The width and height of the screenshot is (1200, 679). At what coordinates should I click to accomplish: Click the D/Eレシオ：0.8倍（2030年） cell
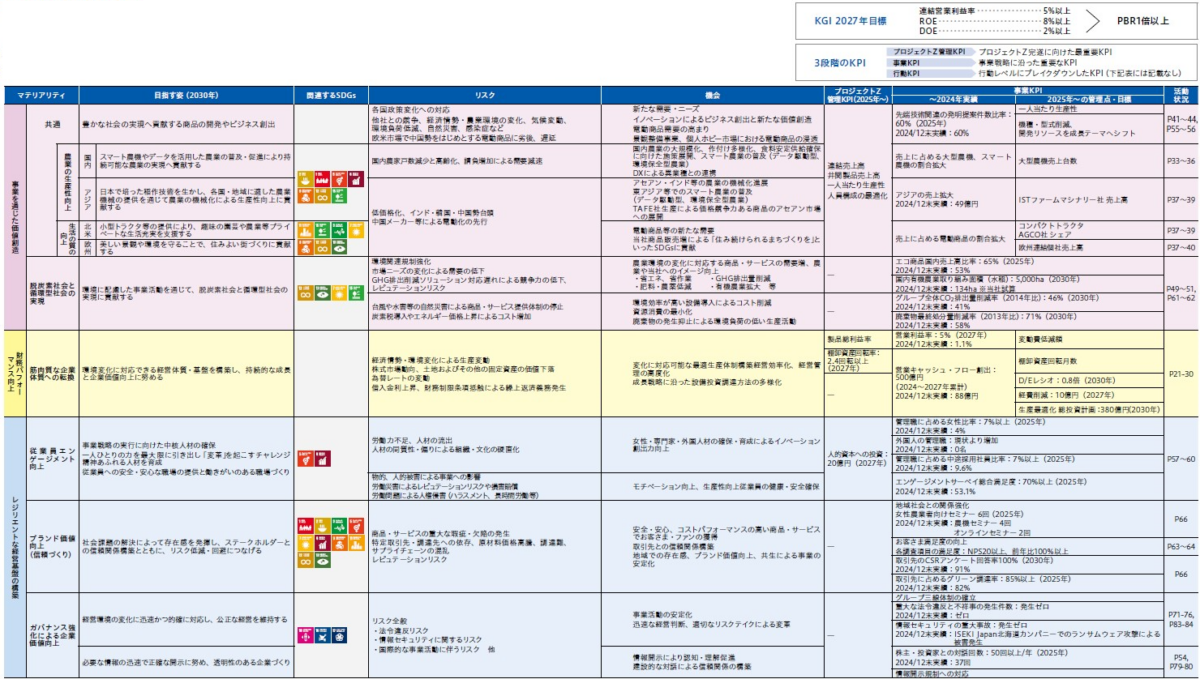pos(1089,380)
